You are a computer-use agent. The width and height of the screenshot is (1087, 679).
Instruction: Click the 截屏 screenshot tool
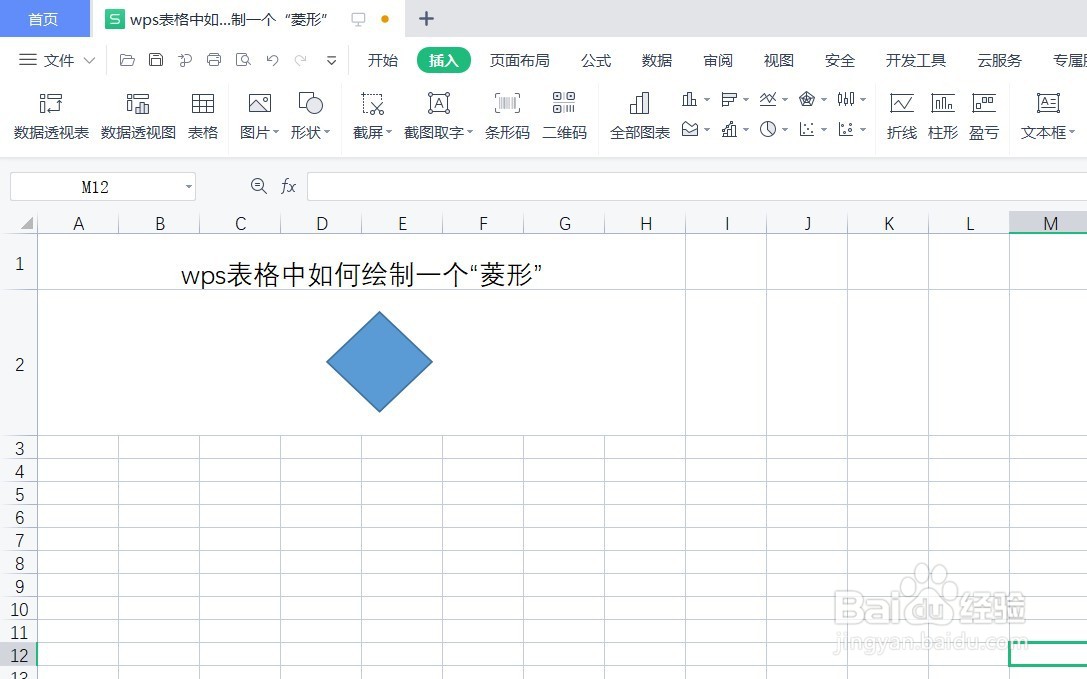(x=372, y=117)
